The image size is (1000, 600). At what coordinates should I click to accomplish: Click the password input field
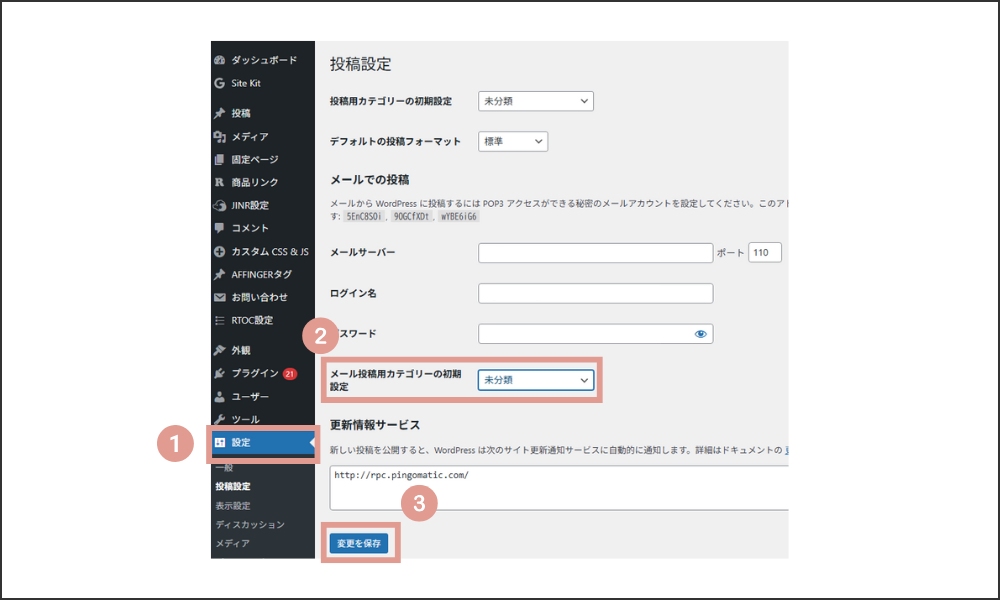point(596,333)
